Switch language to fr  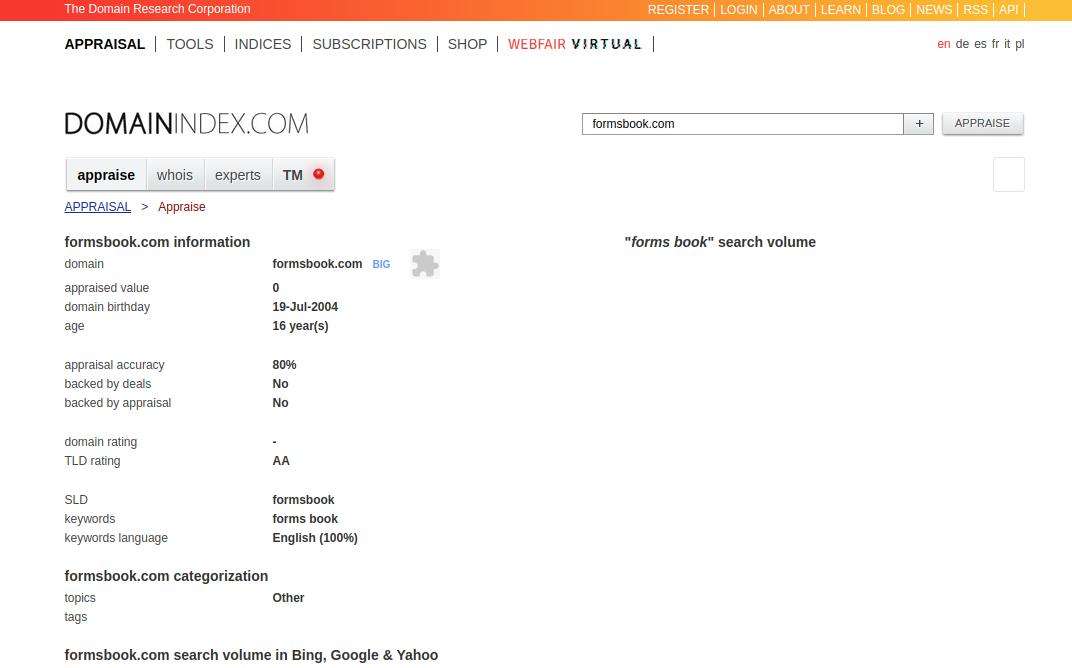(995, 44)
